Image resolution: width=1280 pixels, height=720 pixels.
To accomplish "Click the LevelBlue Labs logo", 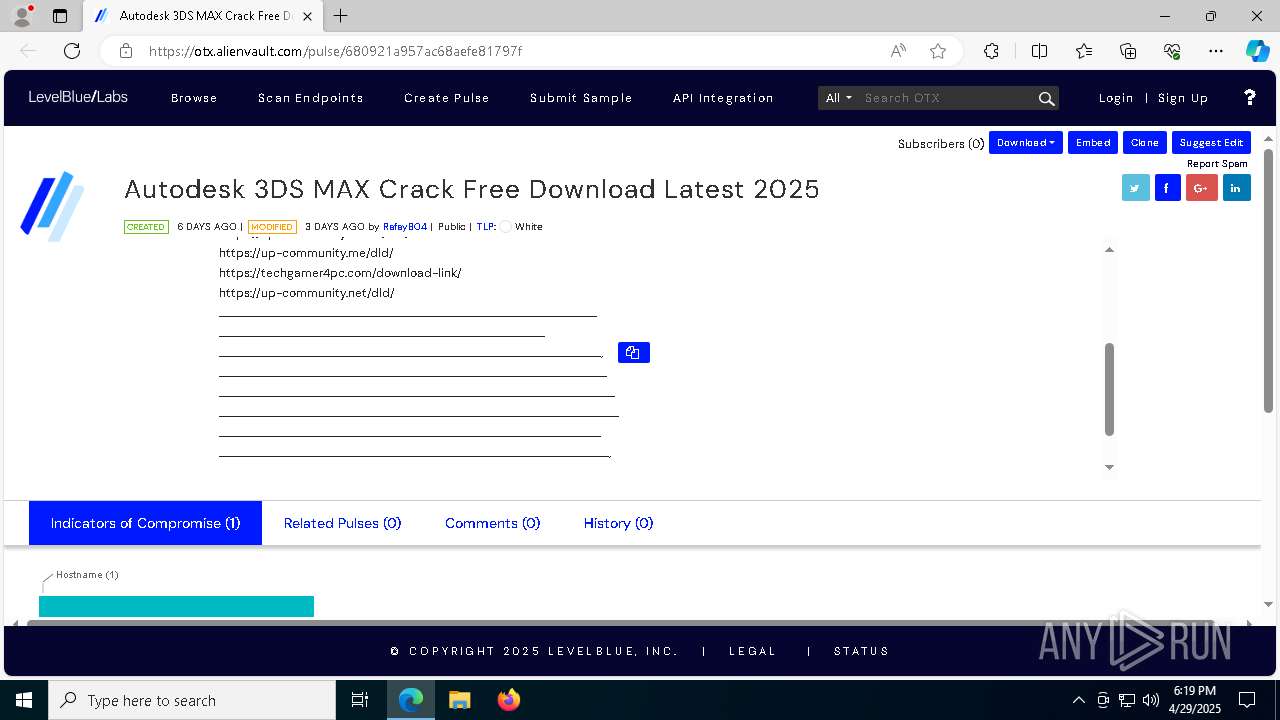I will 78,97.
